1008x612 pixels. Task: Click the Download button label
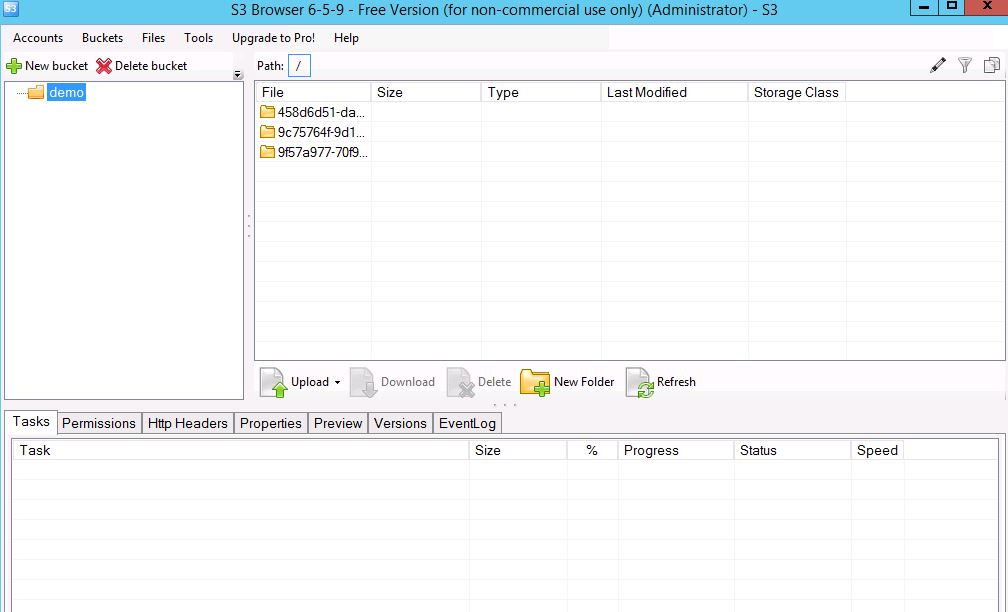point(408,382)
